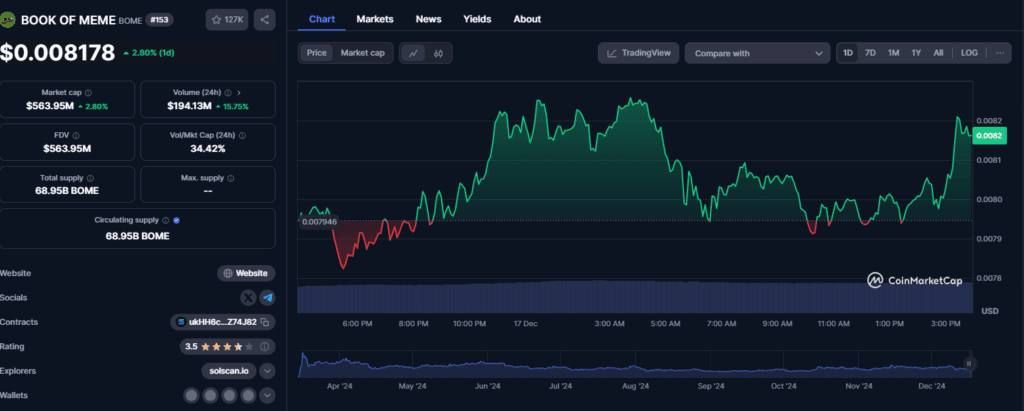
Task: Open Market cap info icon
Action: click(x=88, y=93)
